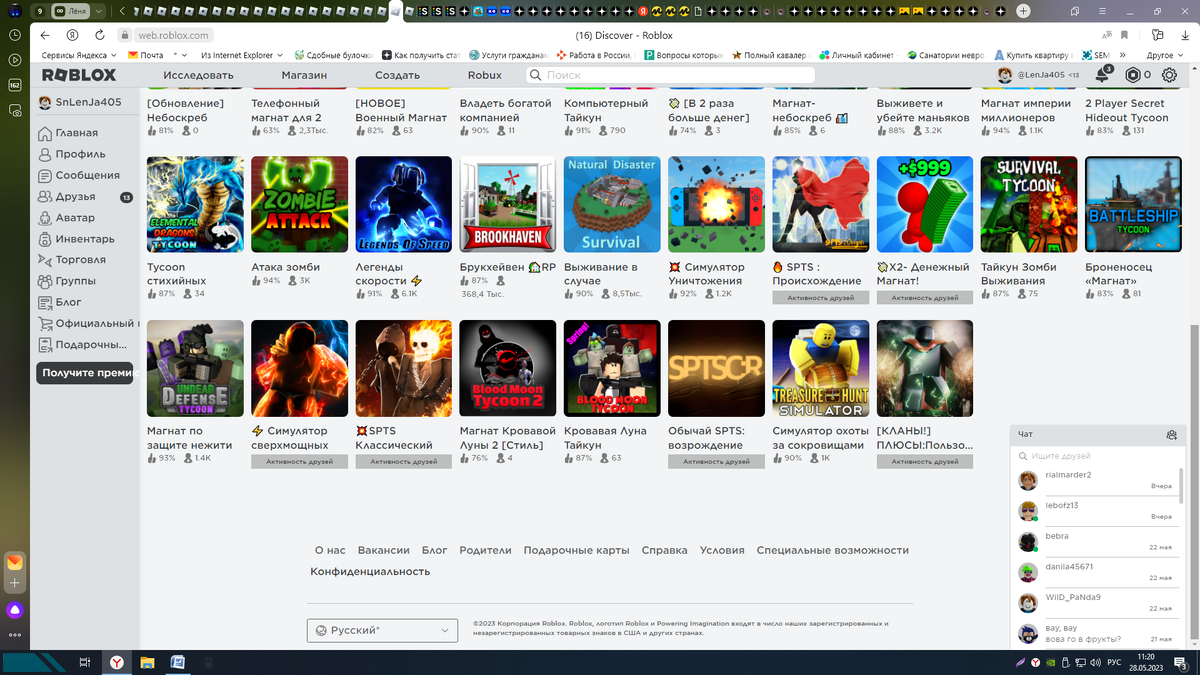Expand the Из Internet Explorer bookmarks folder
The image size is (1200, 675).
[241, 55]
